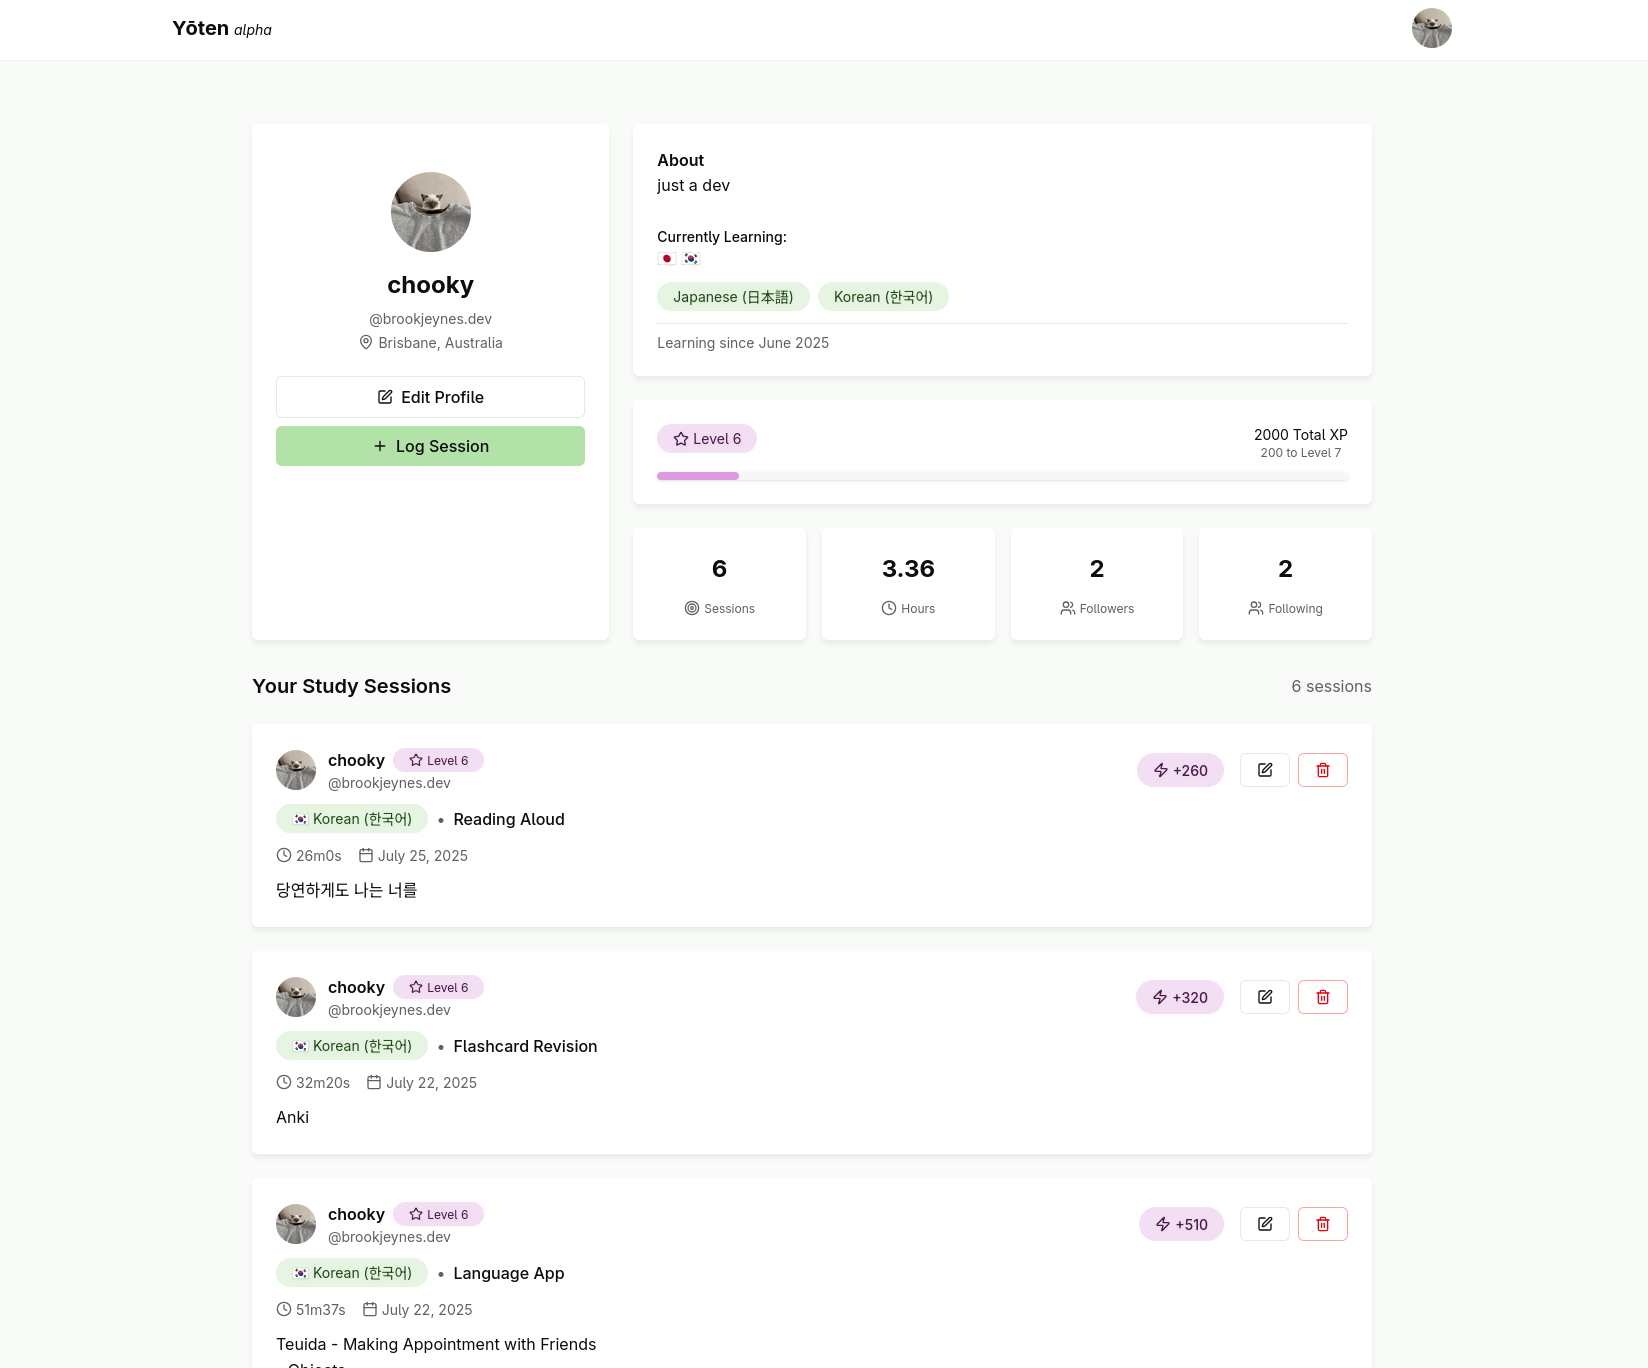
Task: Open chooky name on Flashcard Revision session
Action: tap(356, 987)
